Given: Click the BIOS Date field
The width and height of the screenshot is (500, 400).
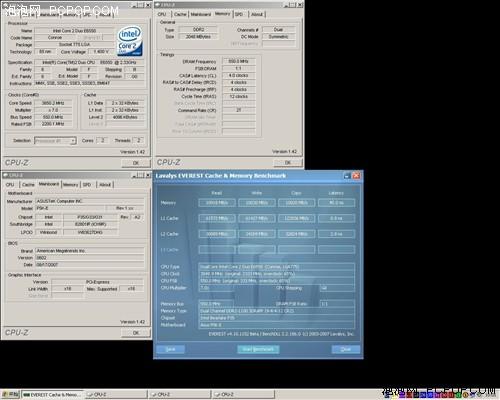Looking at the screenshot, I should click(90, 265).
